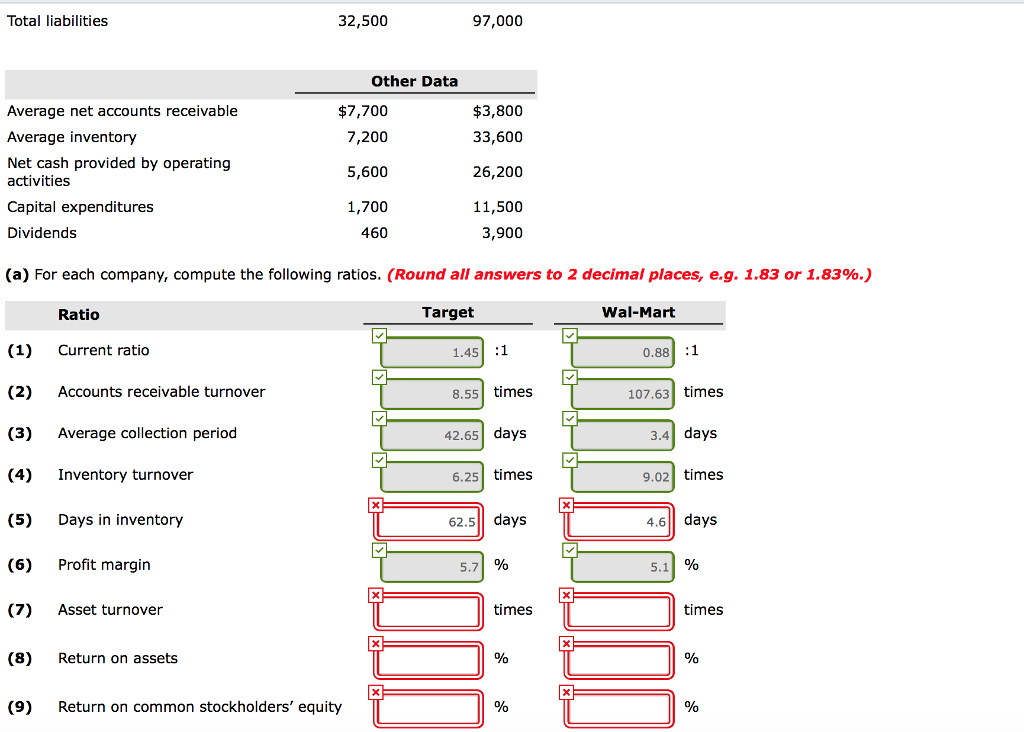This screenshot has width=1024, height=732.
Task: Select the days in inventory value 62.5
Action: tap(428, 521)
